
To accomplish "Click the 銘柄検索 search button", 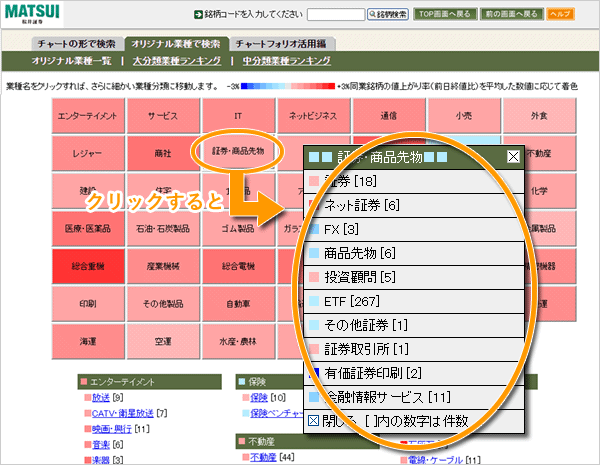I will (388, 15).
